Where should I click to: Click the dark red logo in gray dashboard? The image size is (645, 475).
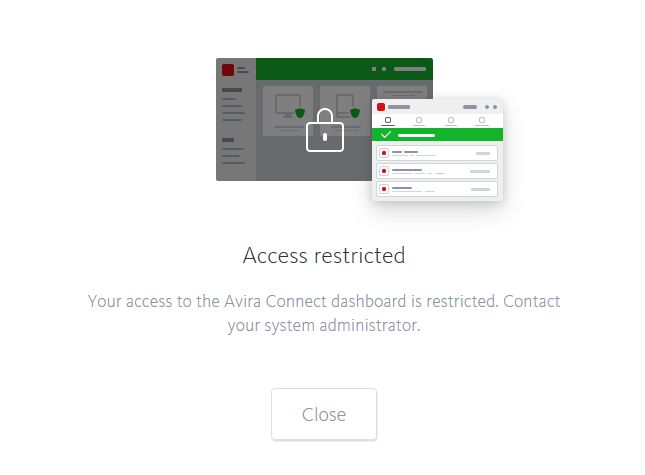[x=228, y=70]
